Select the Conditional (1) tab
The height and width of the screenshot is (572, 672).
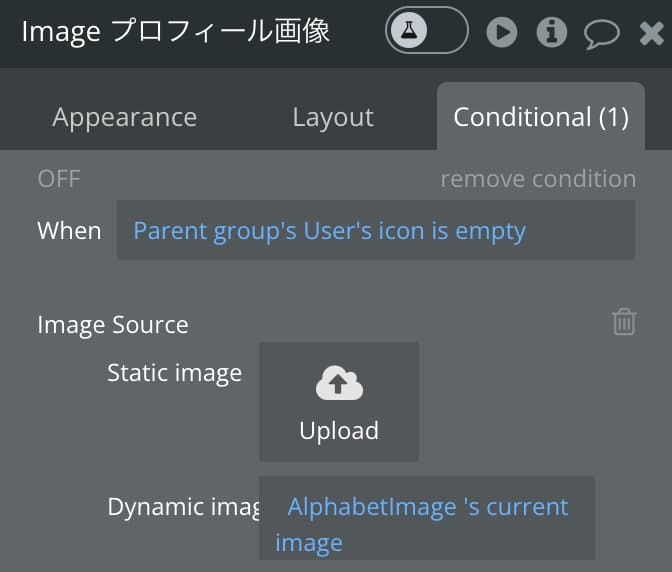[541, 117]
